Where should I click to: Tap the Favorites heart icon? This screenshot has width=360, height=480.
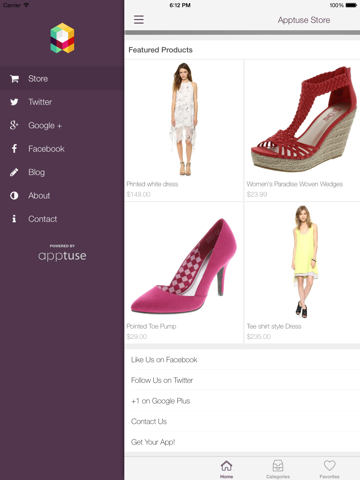coord(329,466)
